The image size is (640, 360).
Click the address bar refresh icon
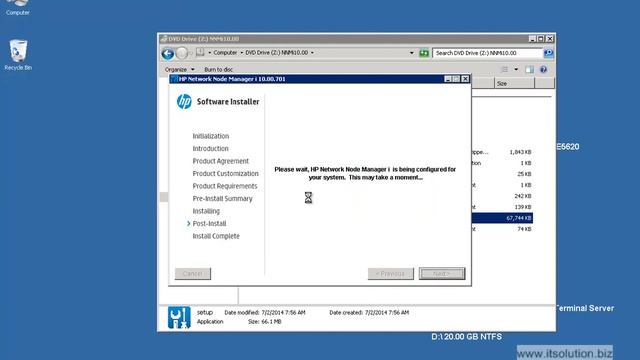[x=424, y=53]
